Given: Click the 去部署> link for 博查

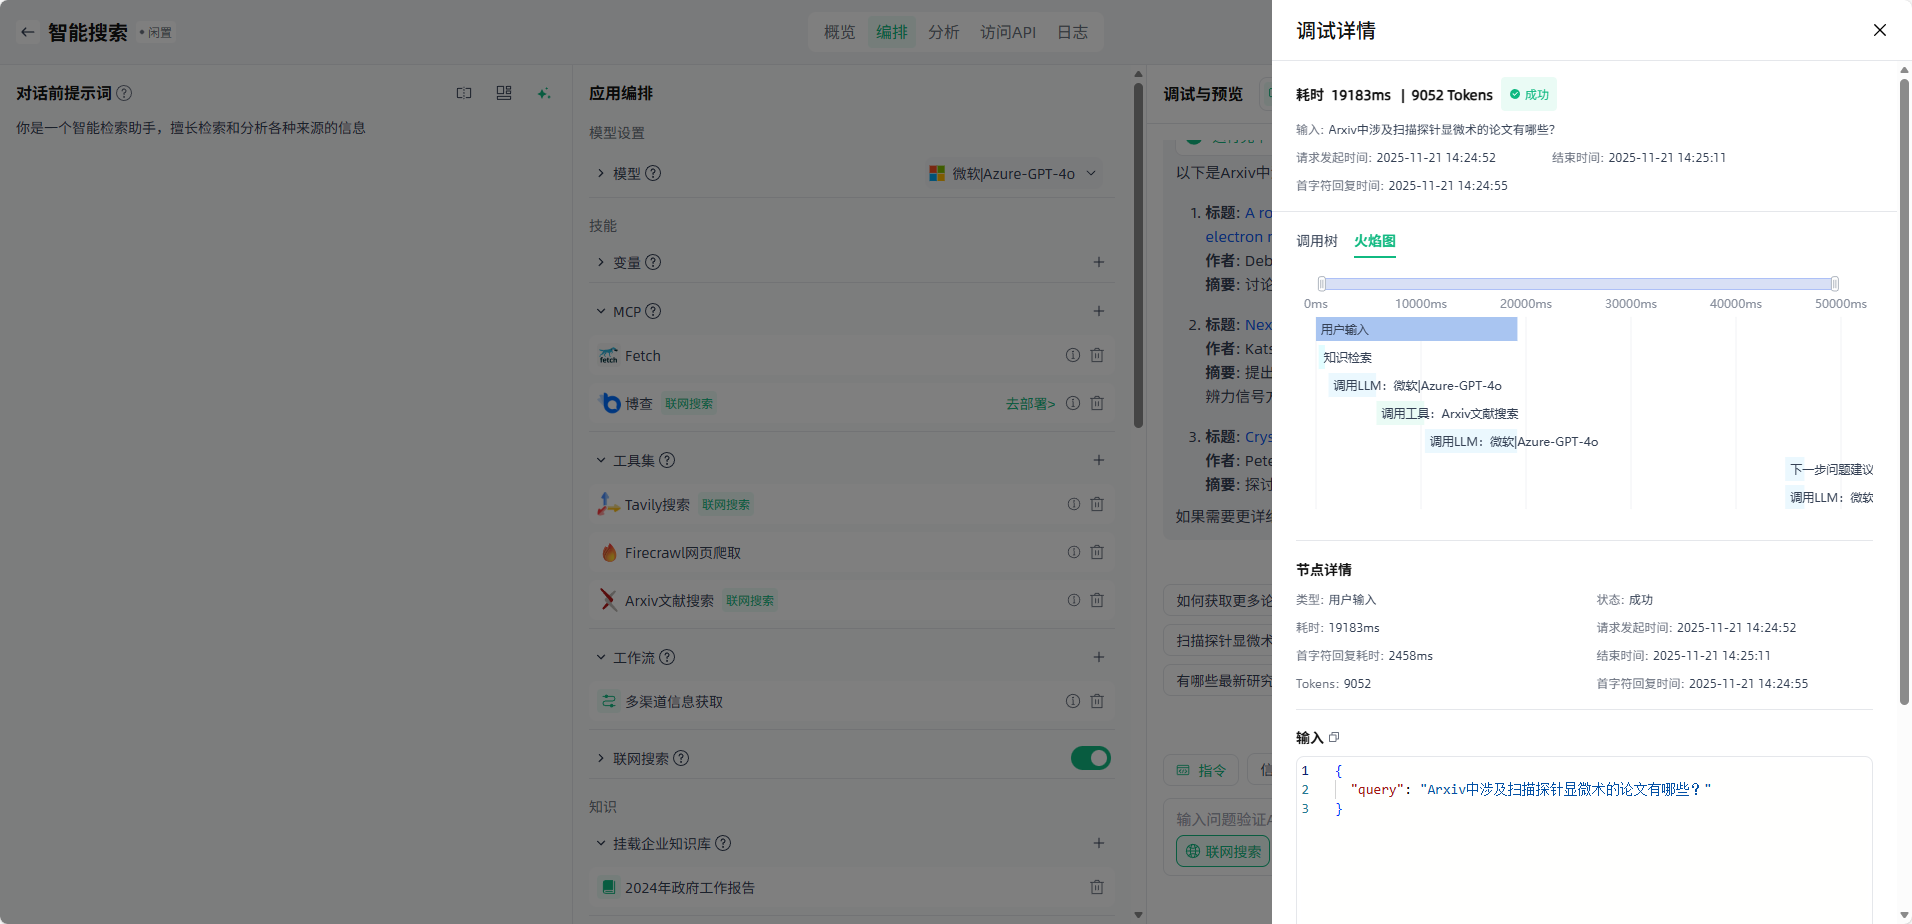Looking at the screenshot, I should (x=1030, y=404).
